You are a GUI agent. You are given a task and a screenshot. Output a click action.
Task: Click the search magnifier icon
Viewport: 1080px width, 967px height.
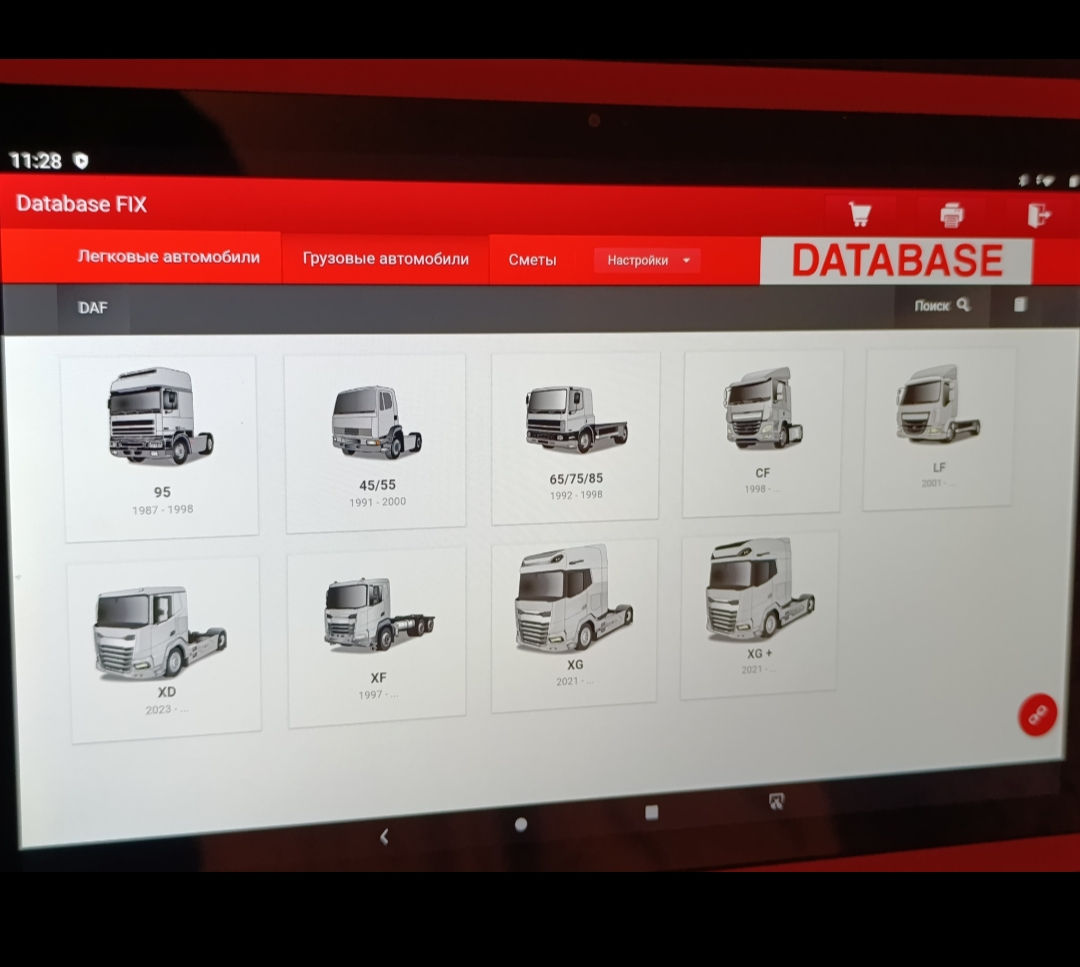(964, 304)
